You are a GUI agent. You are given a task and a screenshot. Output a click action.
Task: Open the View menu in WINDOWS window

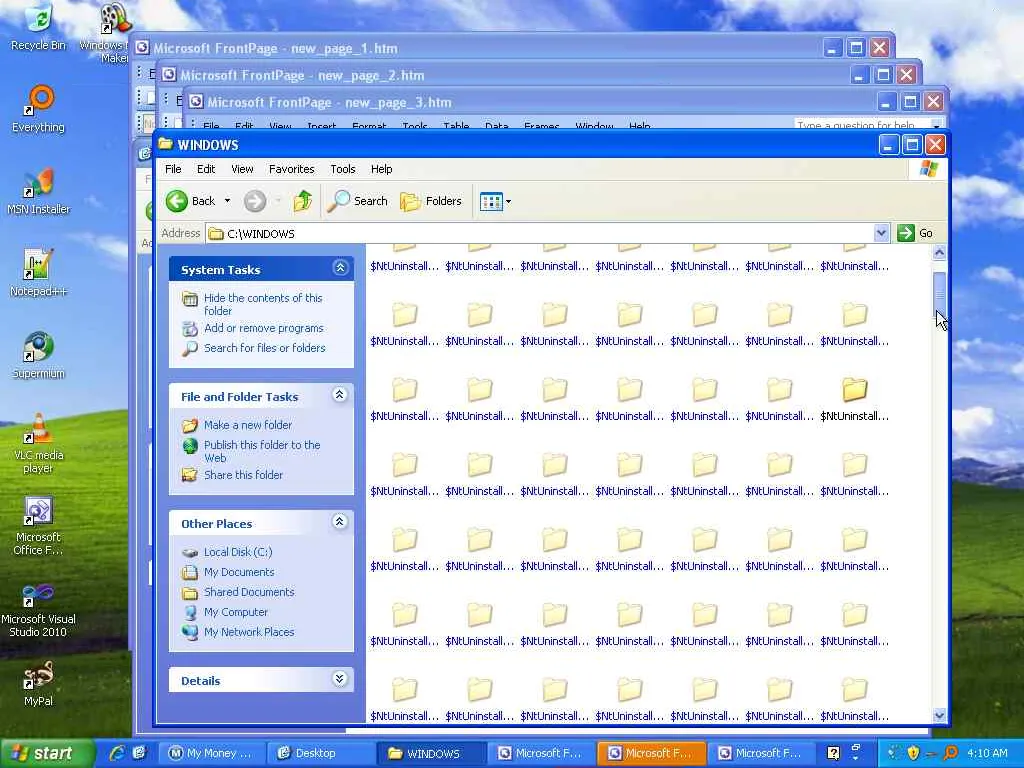(x=242, y=169)
